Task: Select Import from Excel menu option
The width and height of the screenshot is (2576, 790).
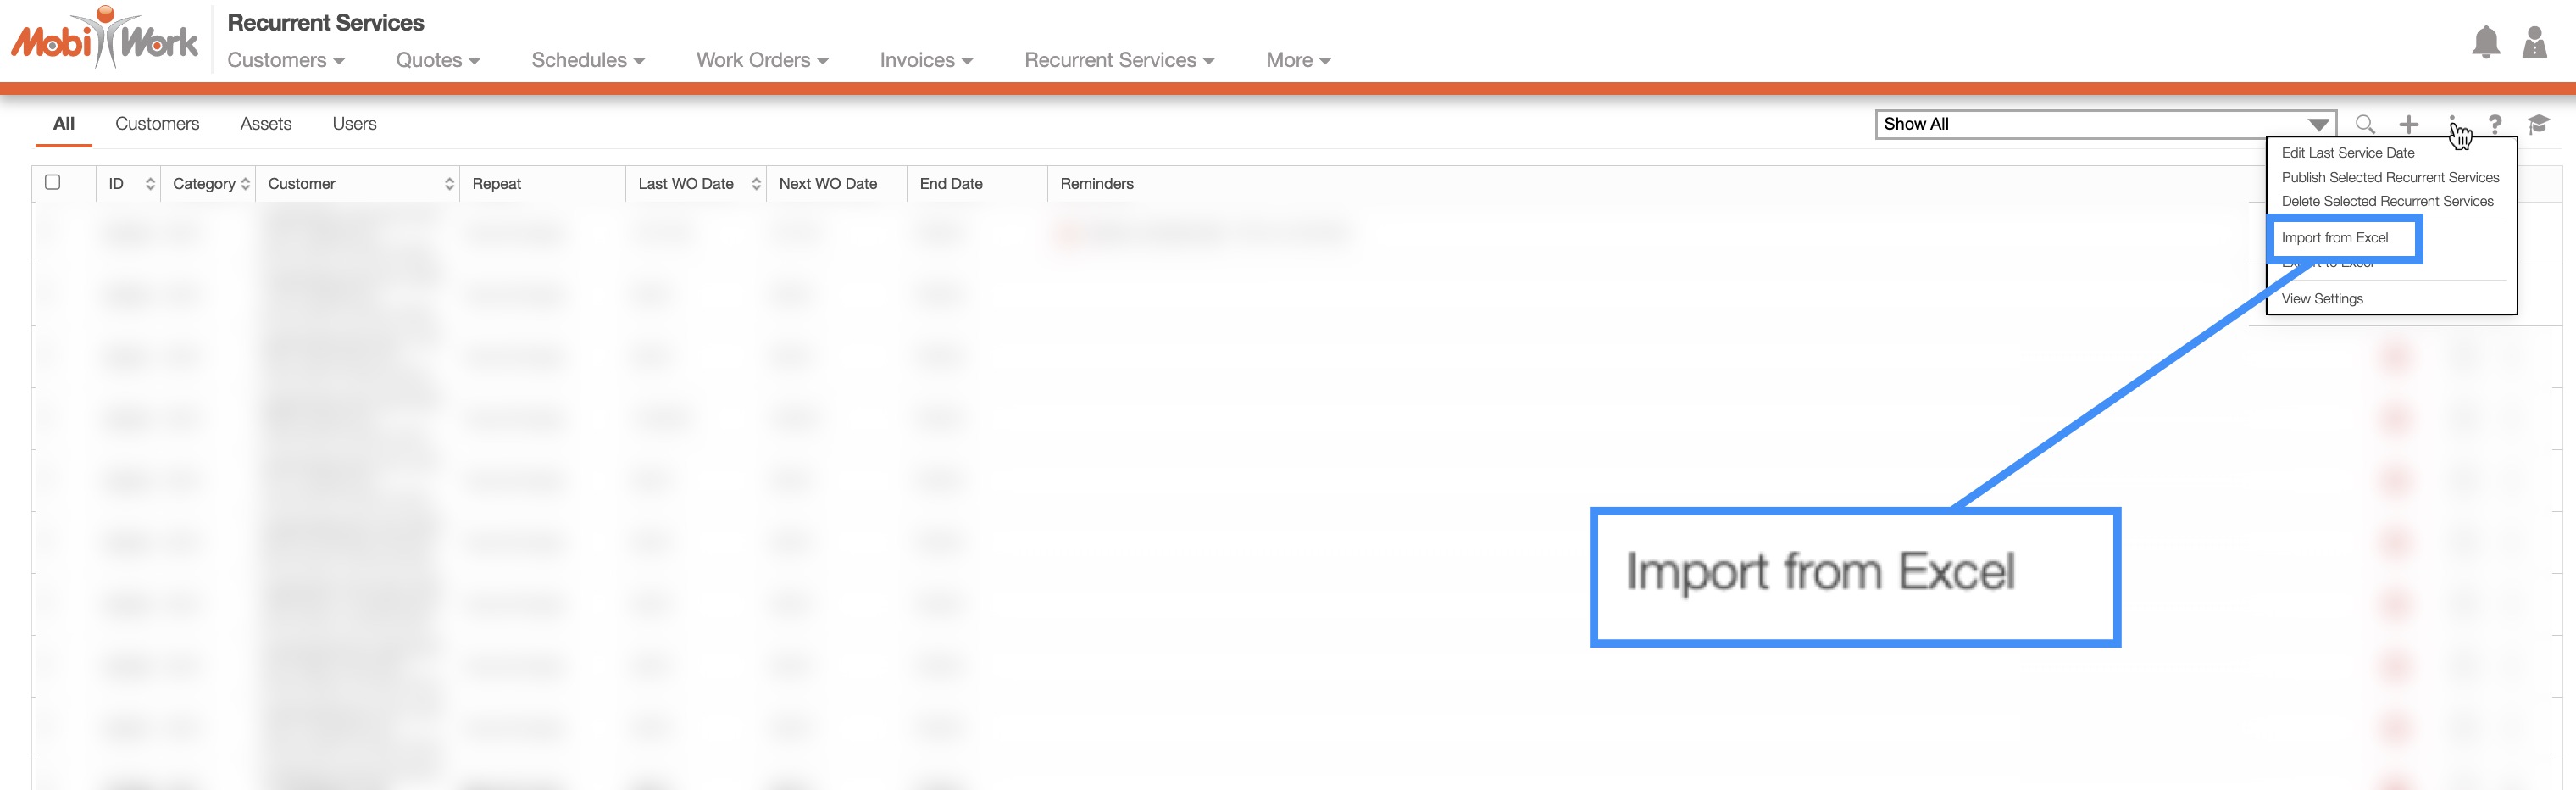Action: point(2334,238)
